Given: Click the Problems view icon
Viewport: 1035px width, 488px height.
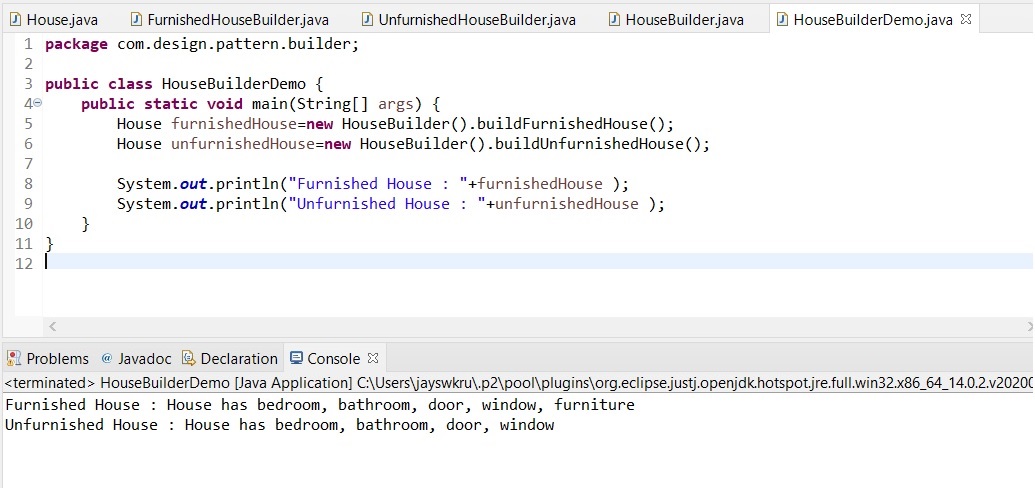Looking at the screenshot, I should [14, 359].
